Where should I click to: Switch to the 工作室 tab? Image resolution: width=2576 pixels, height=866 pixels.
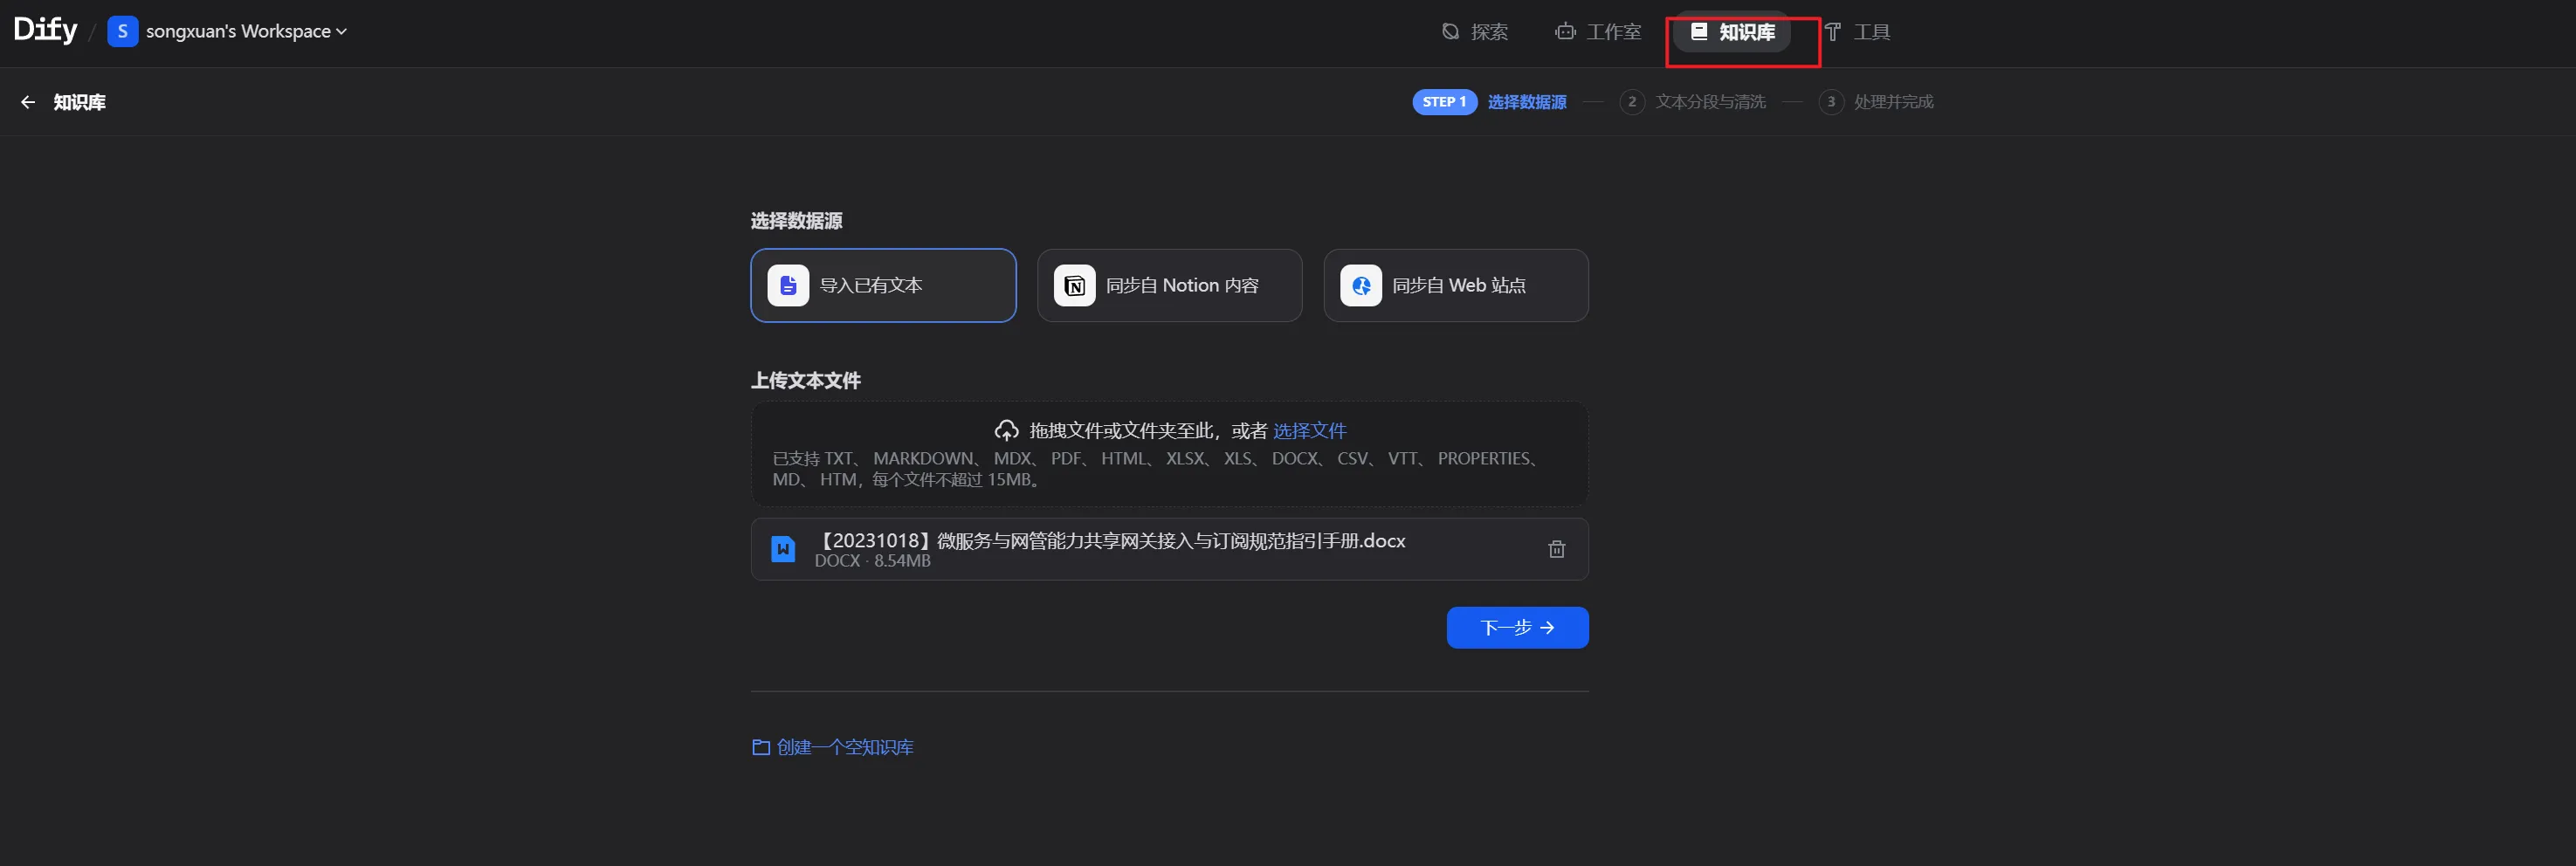pyautogui.click(x=1598, y=32)
